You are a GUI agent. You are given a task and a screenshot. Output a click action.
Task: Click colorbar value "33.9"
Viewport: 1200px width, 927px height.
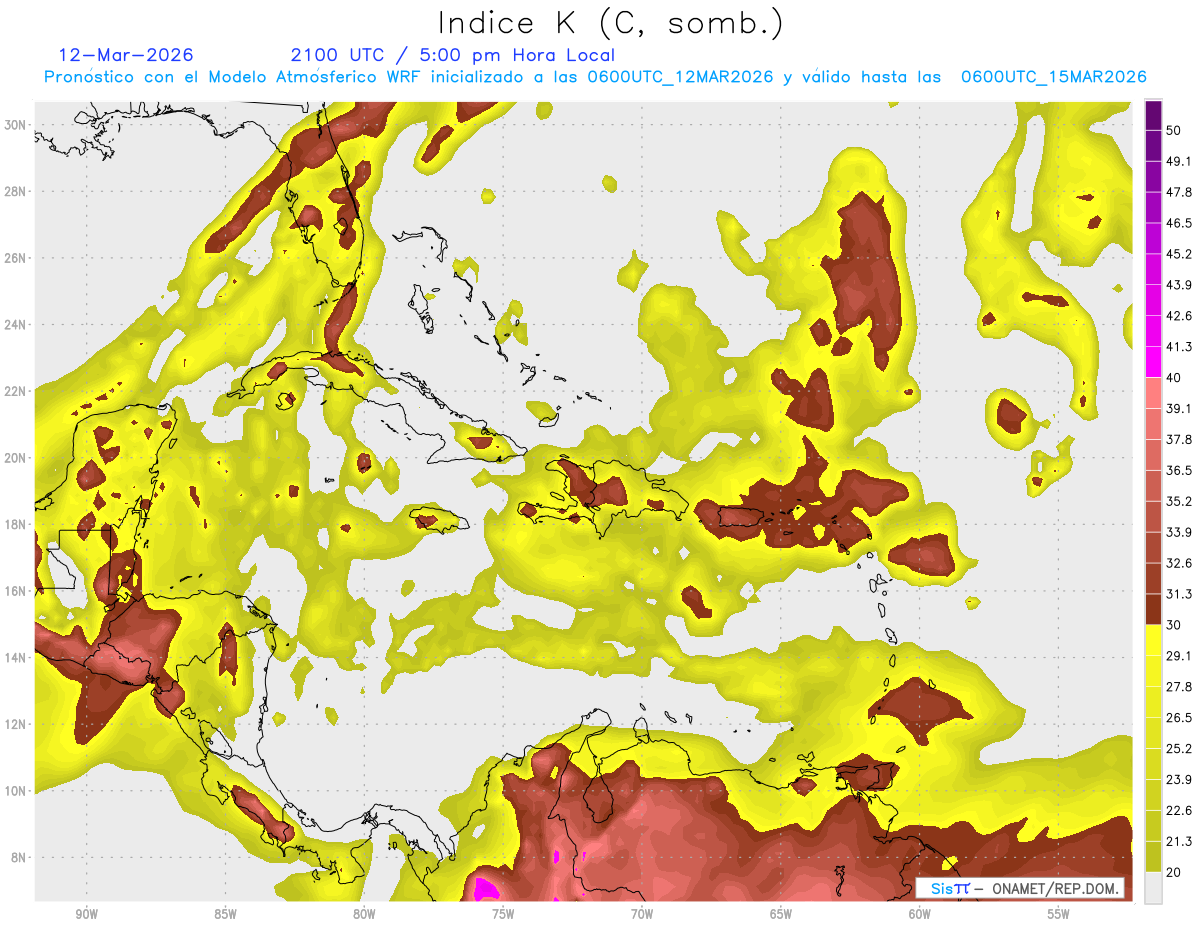point(1178,532)
